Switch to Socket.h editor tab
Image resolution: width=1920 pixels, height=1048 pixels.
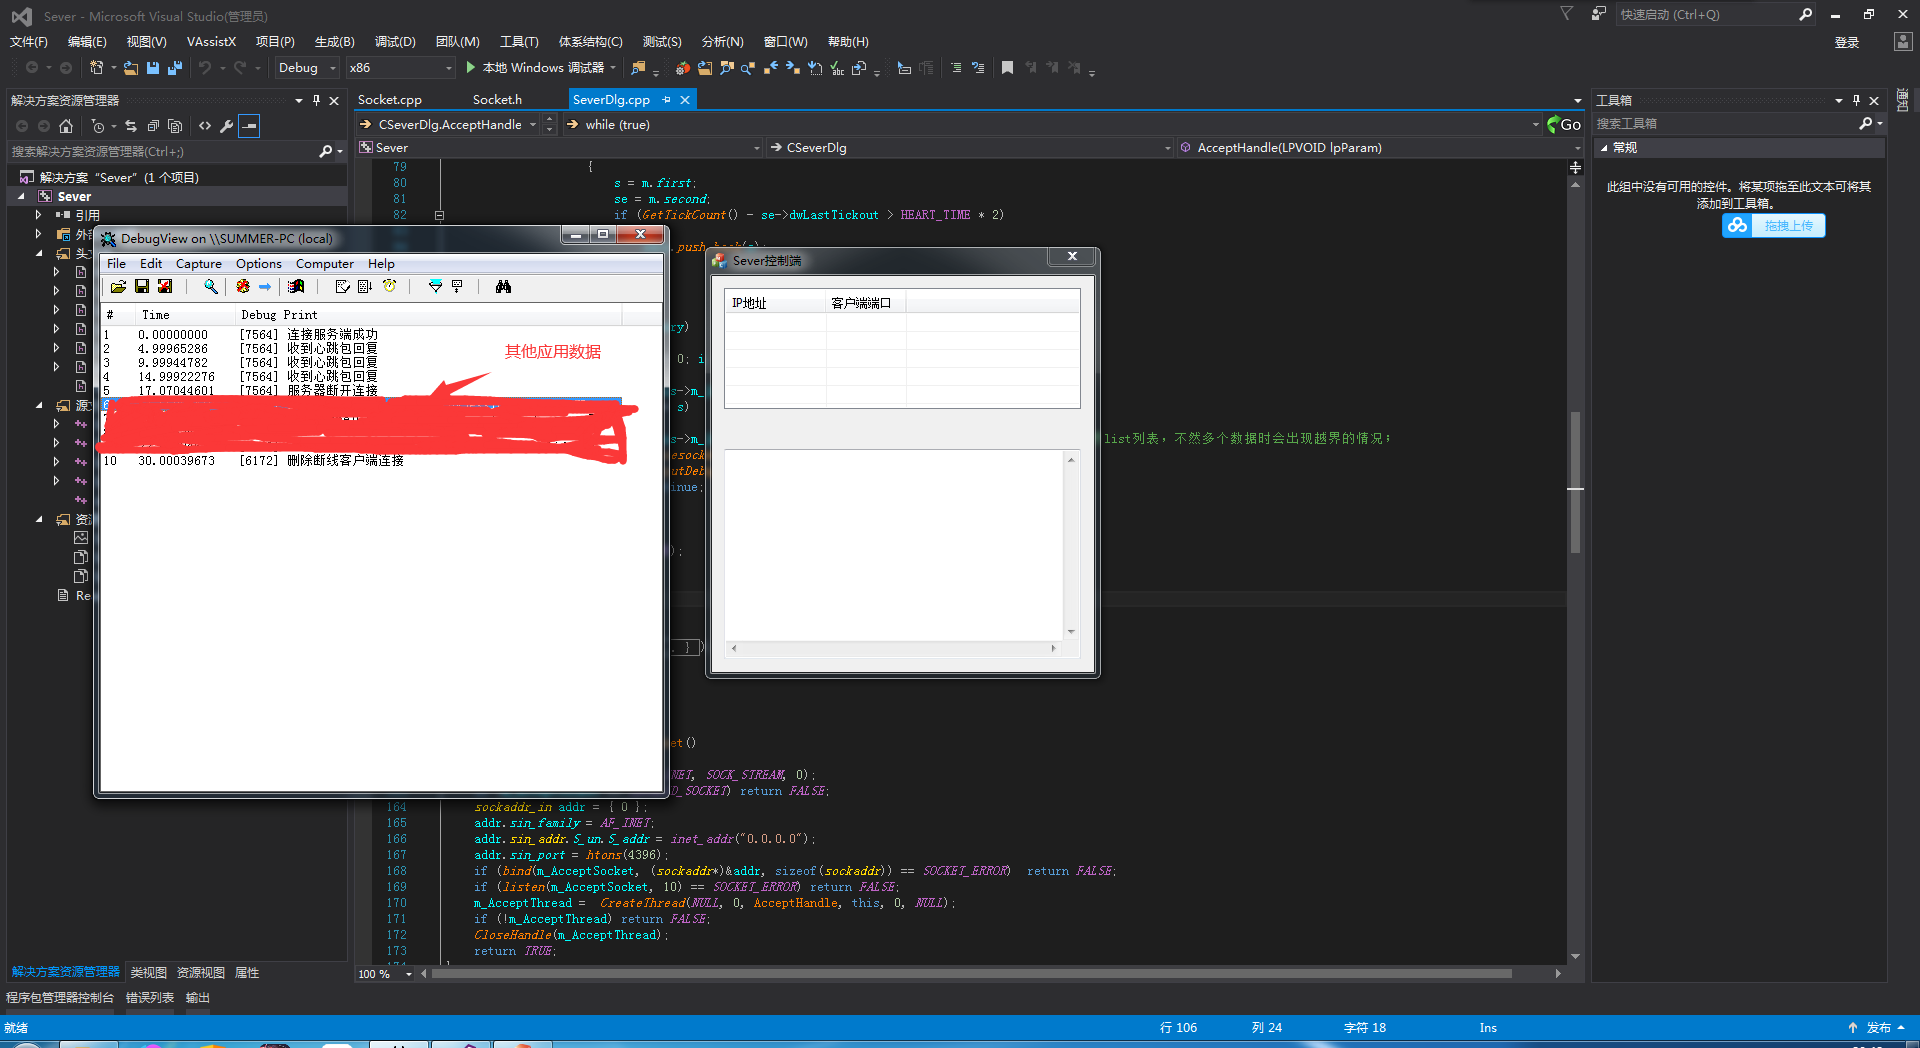tap(497, 100)
